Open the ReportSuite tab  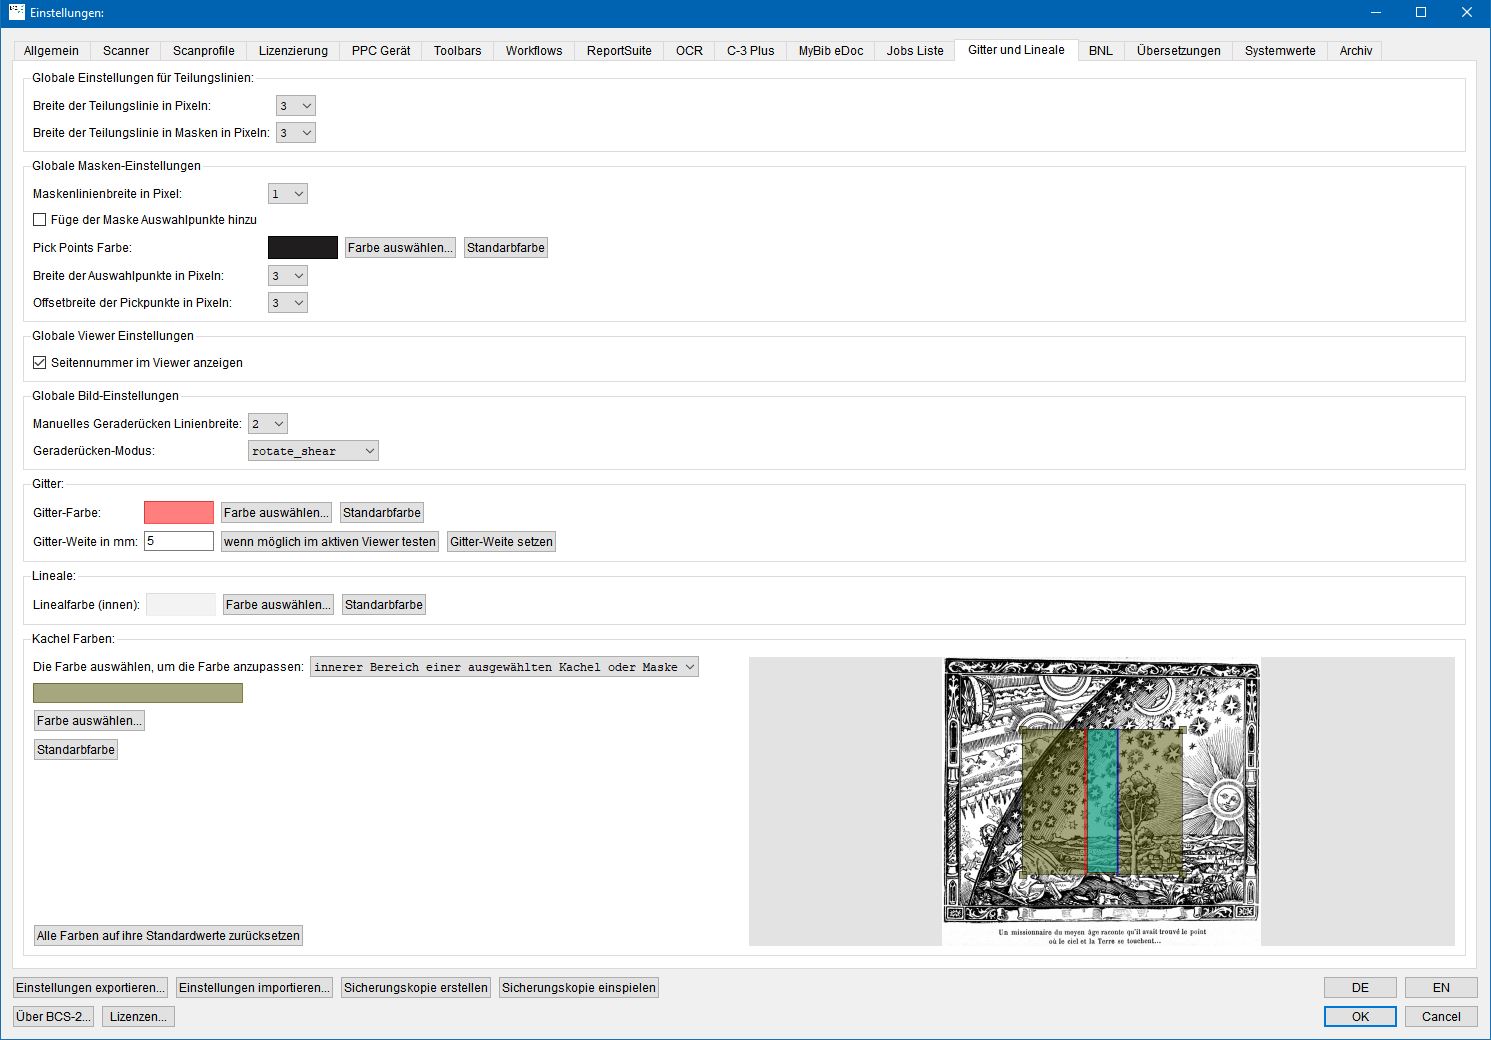[619, 51]
